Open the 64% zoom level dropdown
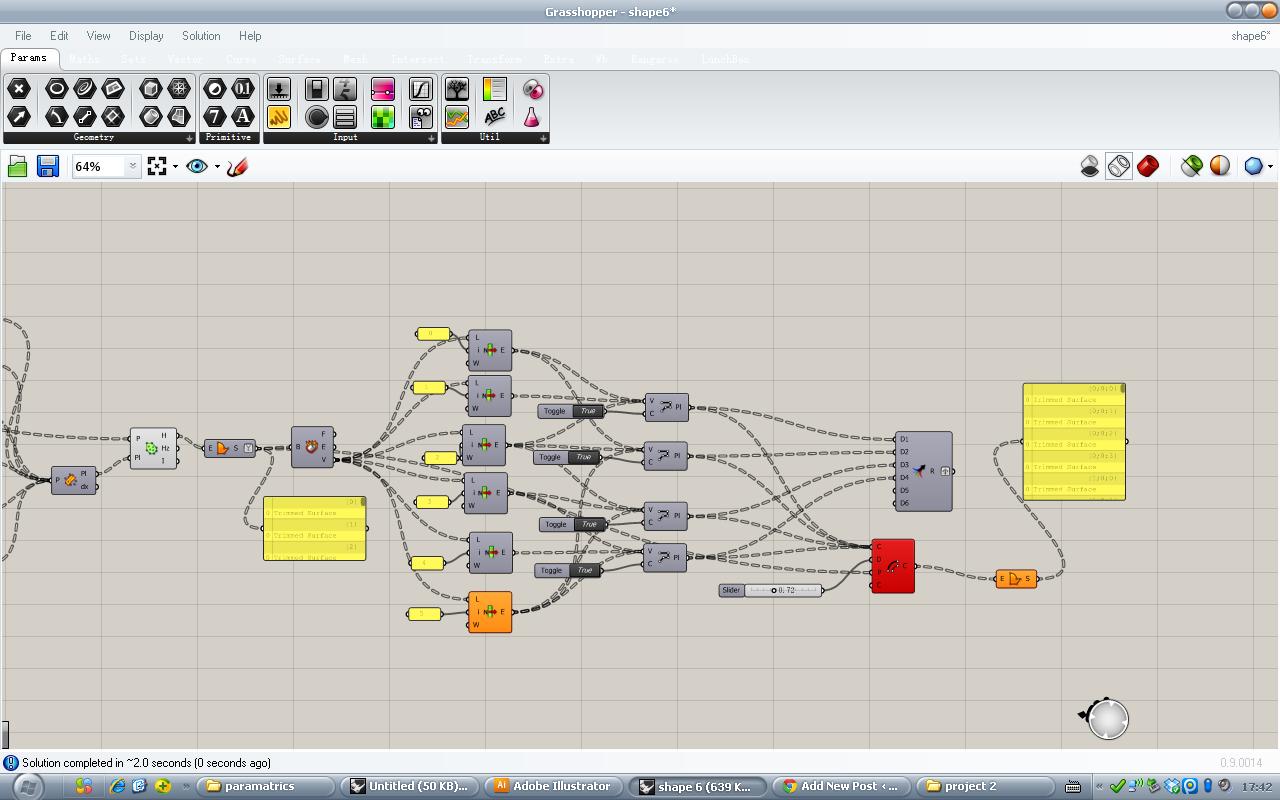Screen dimensions: 1280x800 click(x=132, y=166)
